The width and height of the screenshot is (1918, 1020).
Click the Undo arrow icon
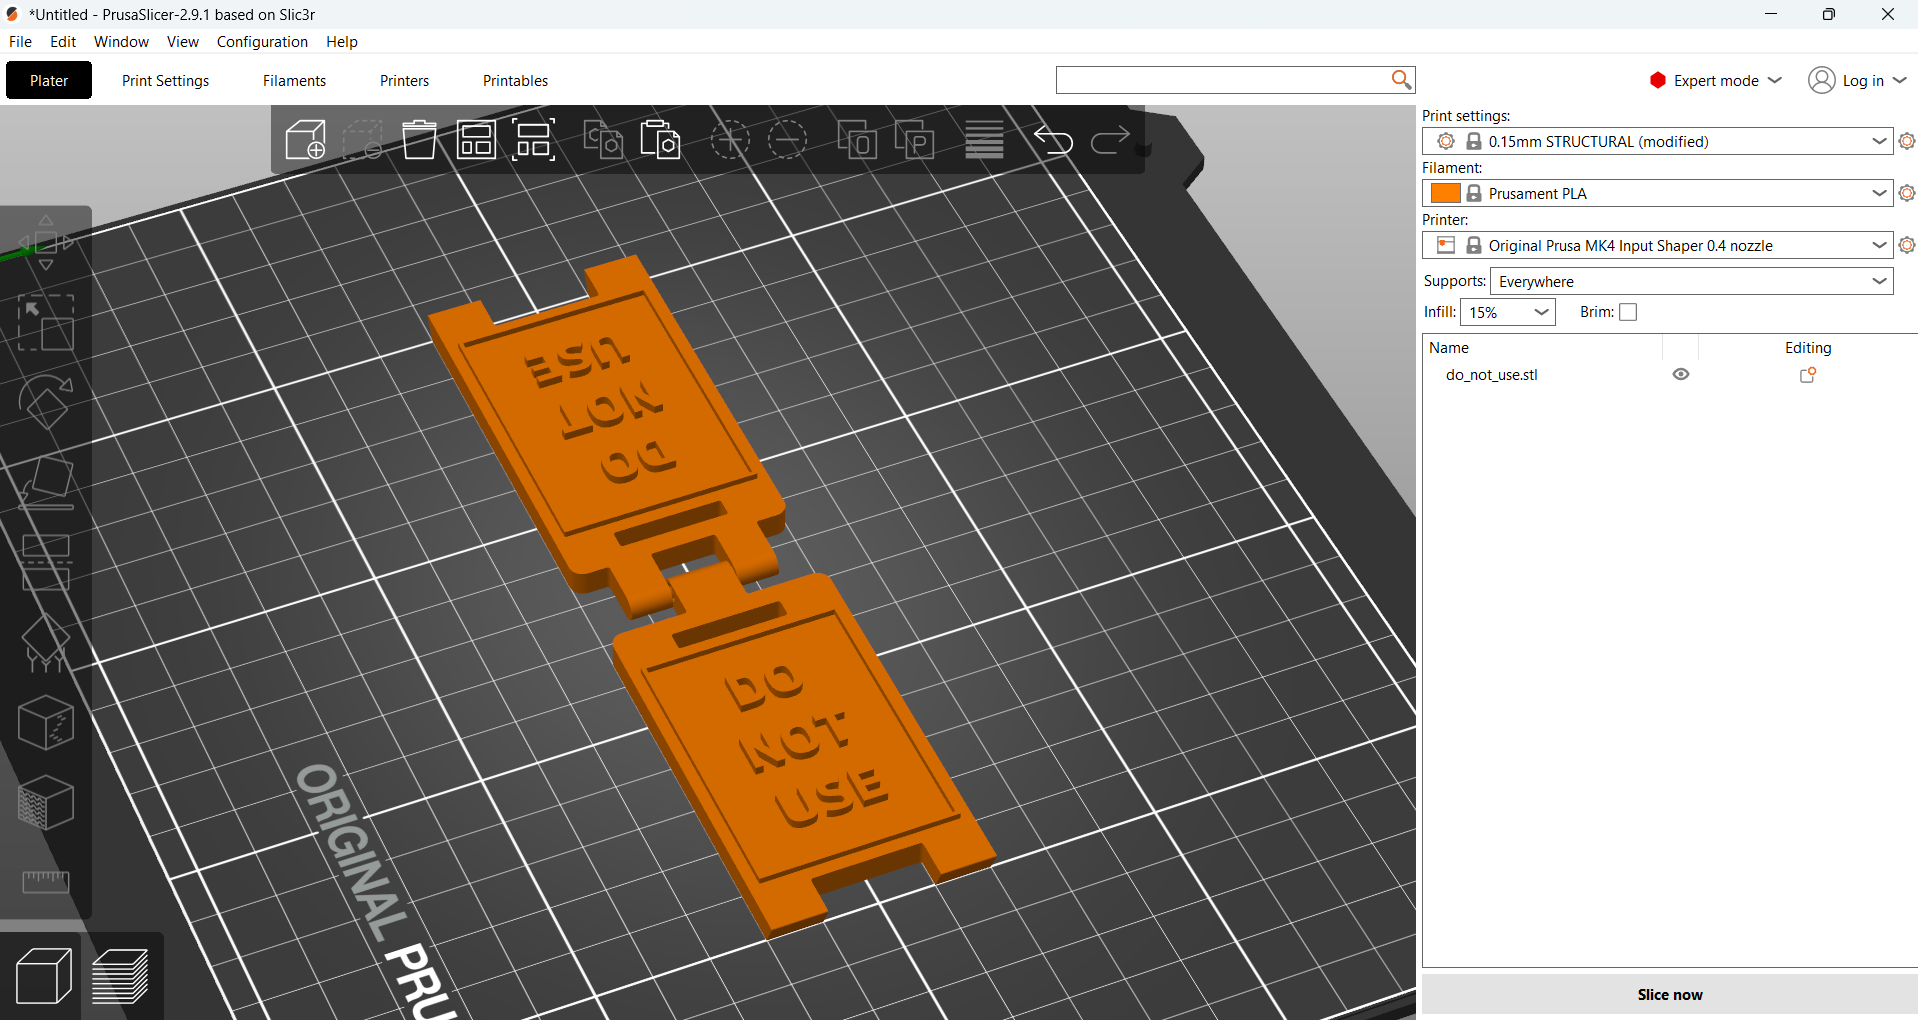(1053, 140)
